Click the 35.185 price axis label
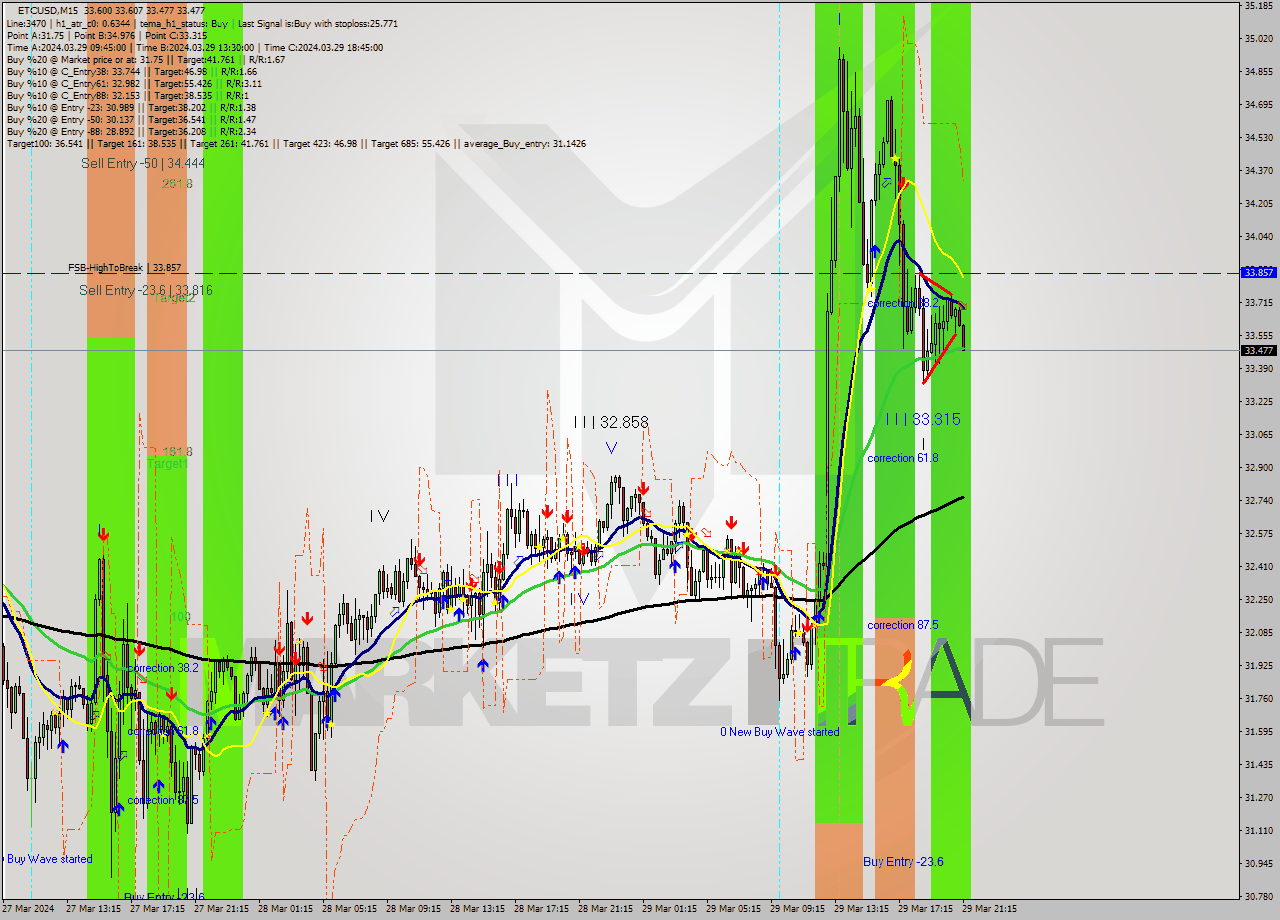 (1258, 6)
